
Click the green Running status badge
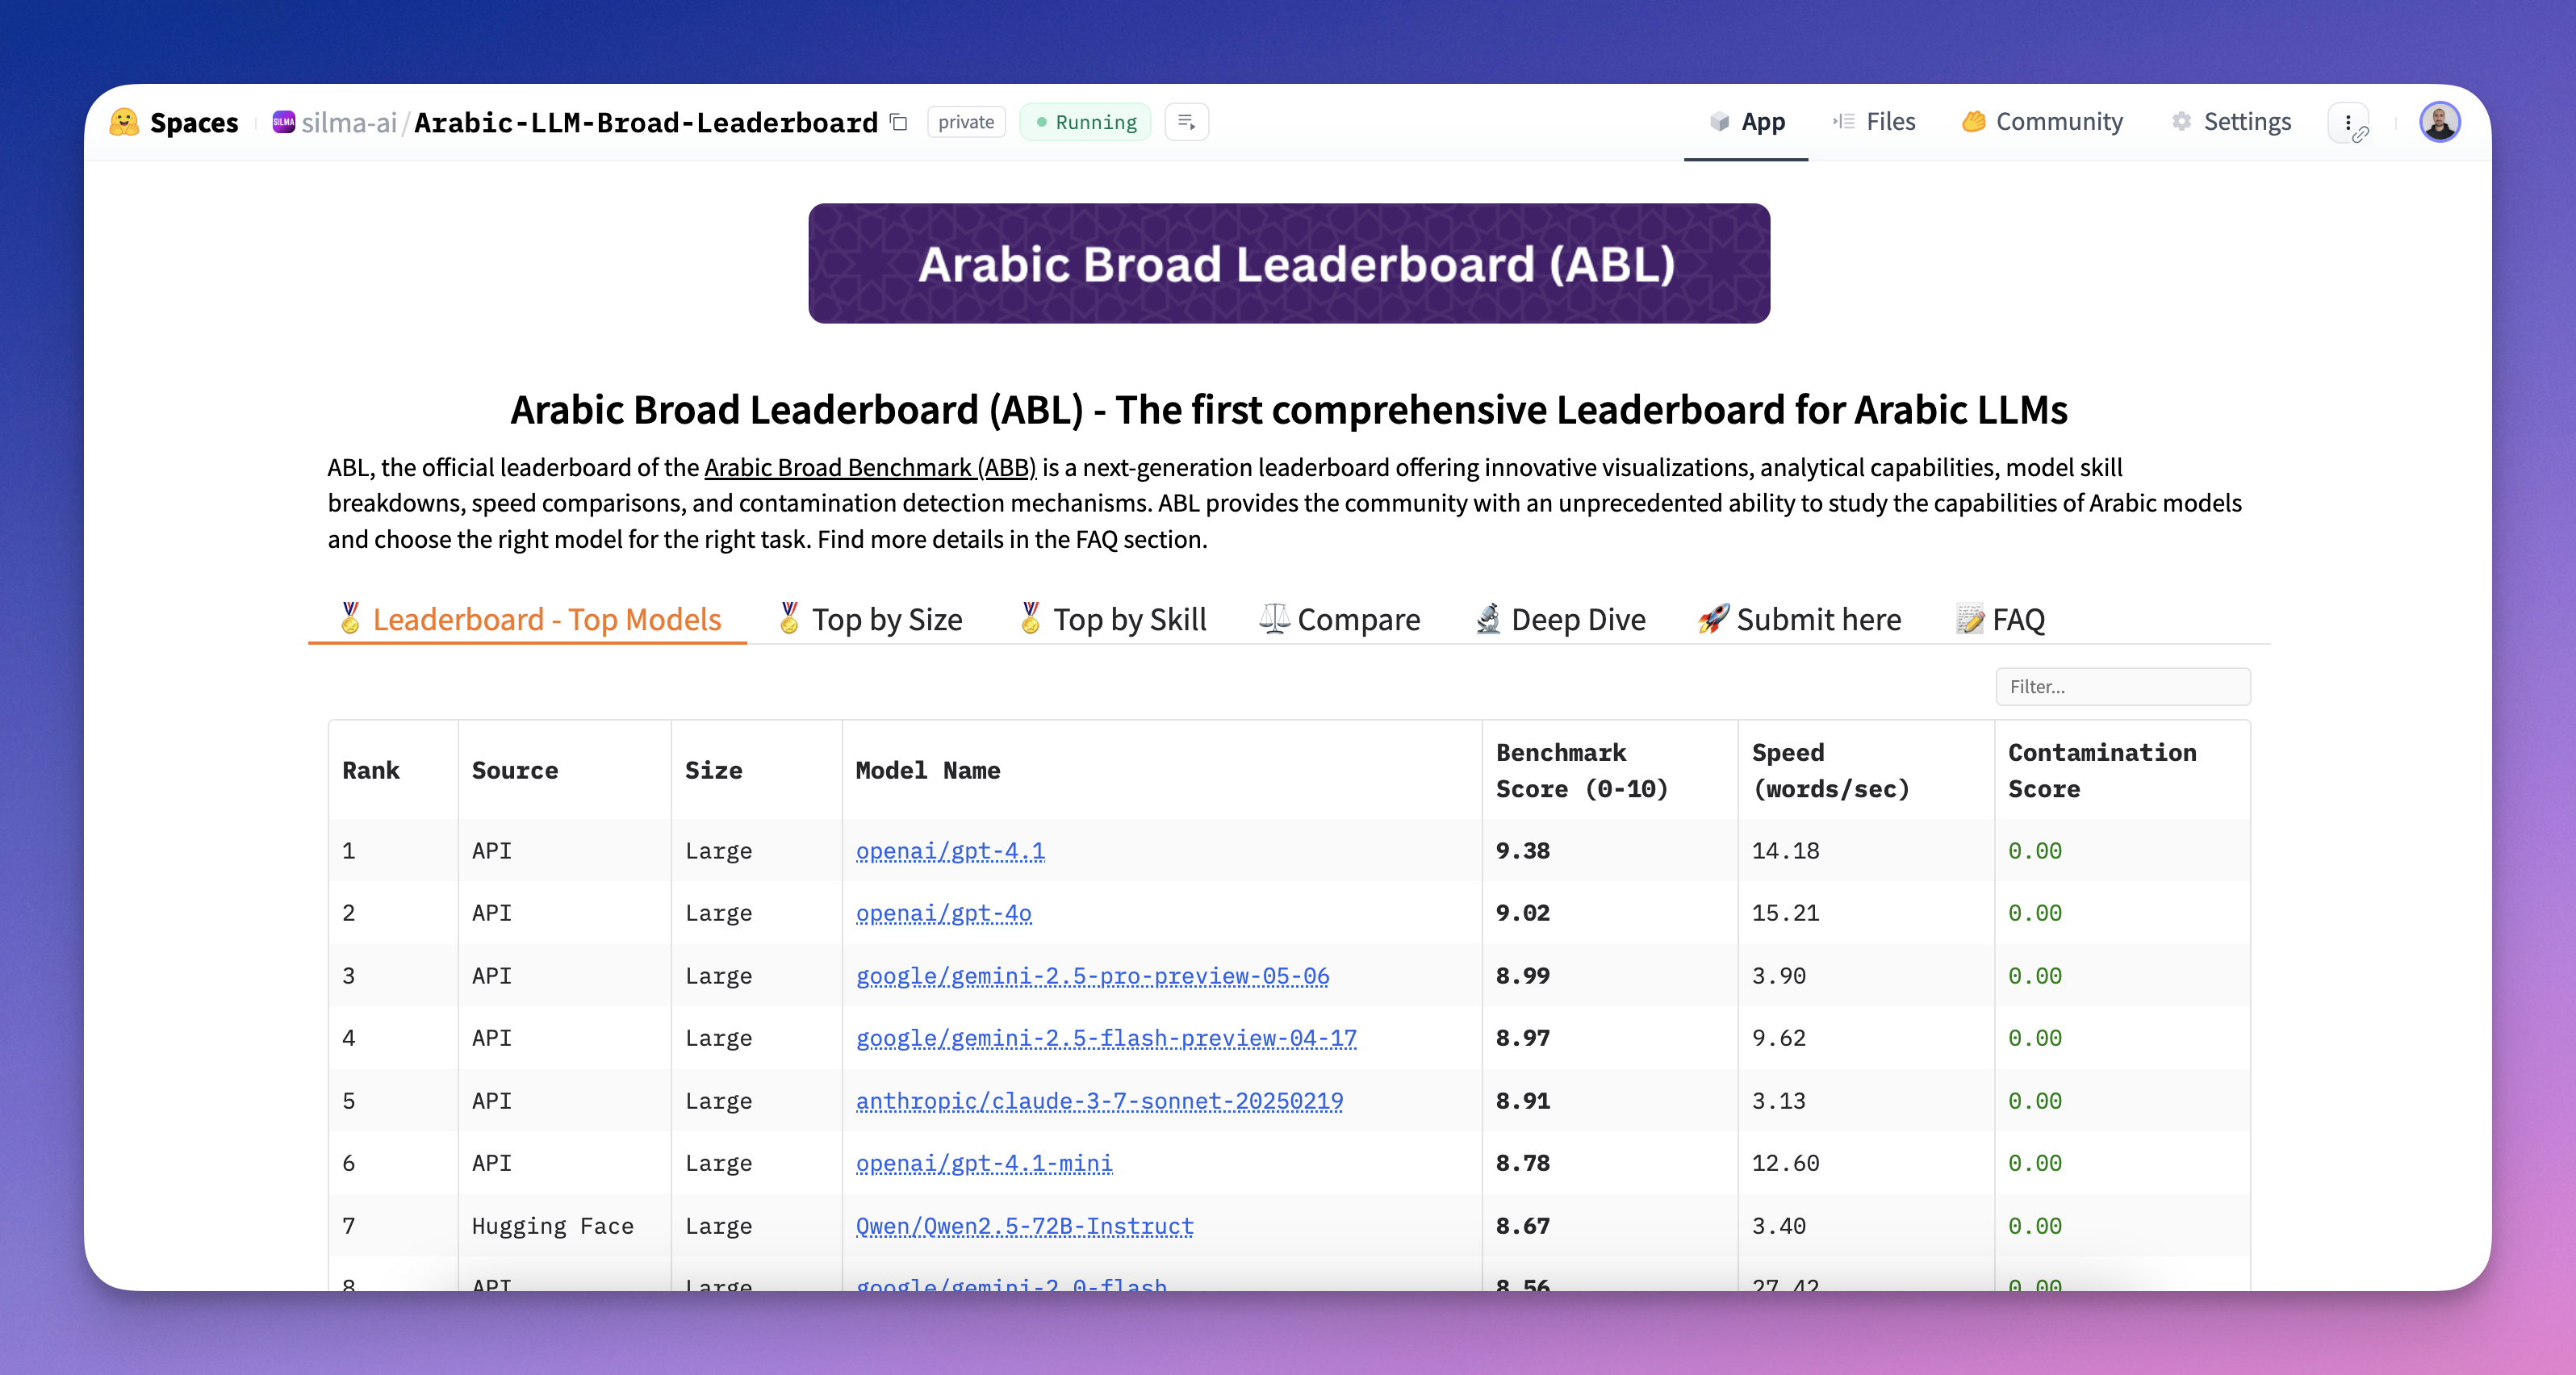(x=1085, y=121)
